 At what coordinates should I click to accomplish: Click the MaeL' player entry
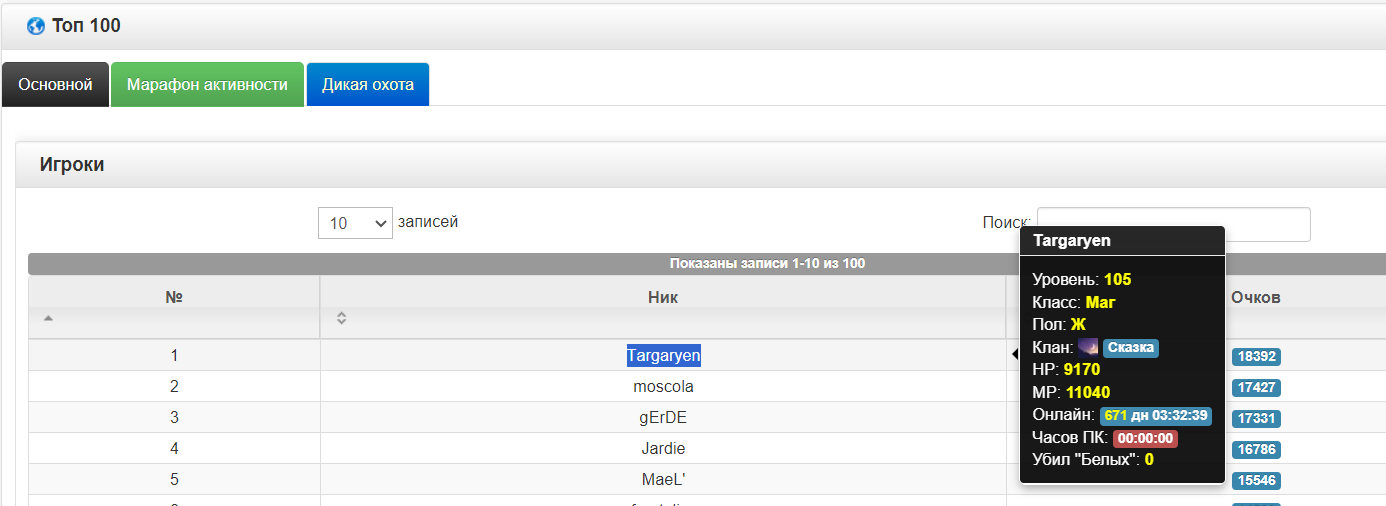tap(663, 479)
